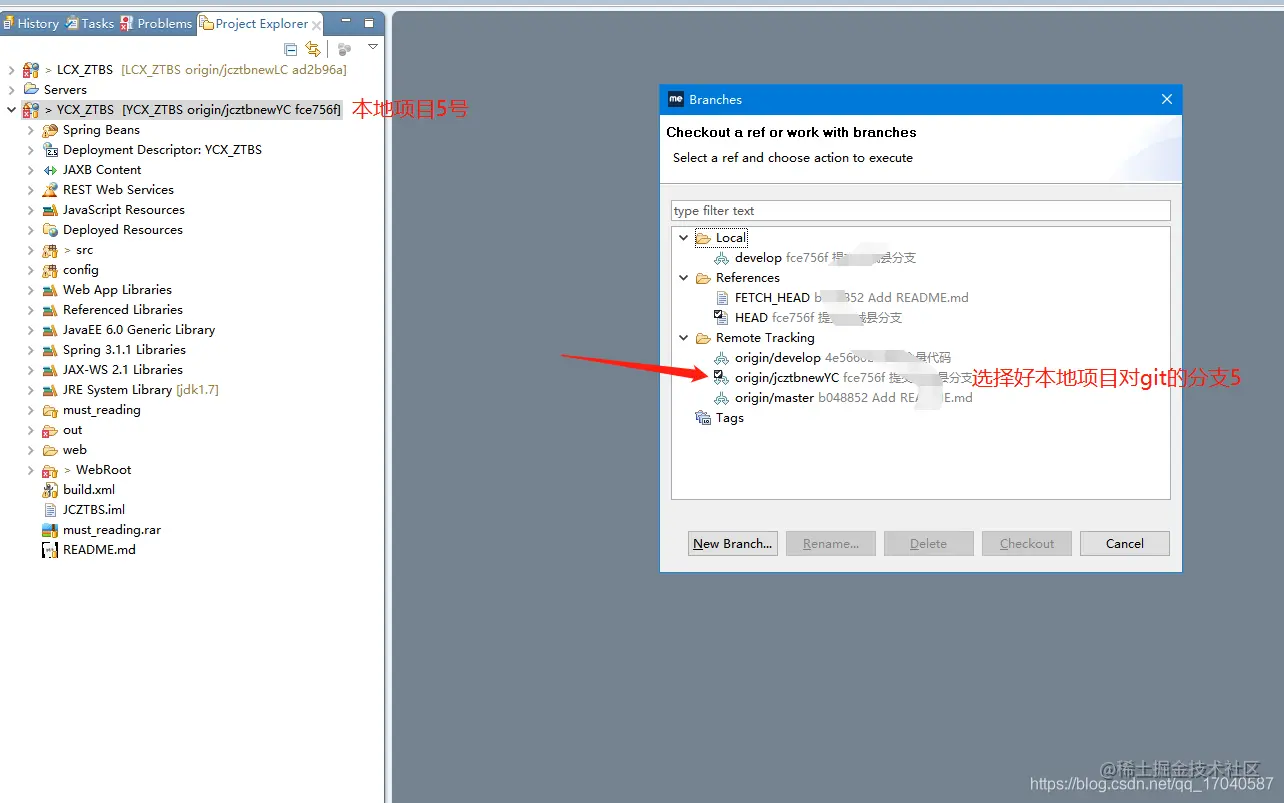The height and width of the screenshot is (803, 1284).
Task: Click the REST Web Services icon
Action: (50, 190)
